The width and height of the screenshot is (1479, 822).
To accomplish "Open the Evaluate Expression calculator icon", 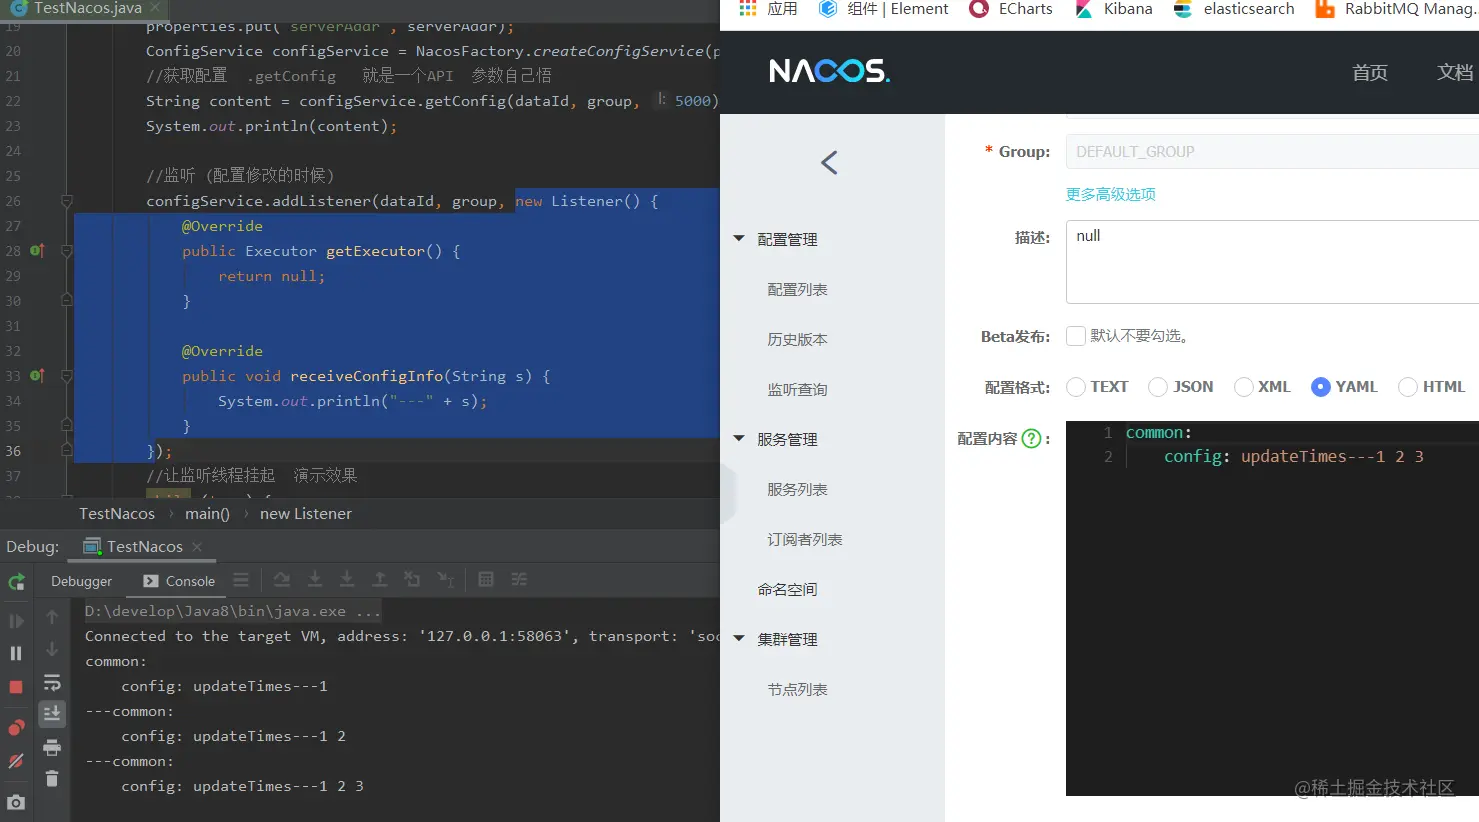I will (x=486, y=580).
